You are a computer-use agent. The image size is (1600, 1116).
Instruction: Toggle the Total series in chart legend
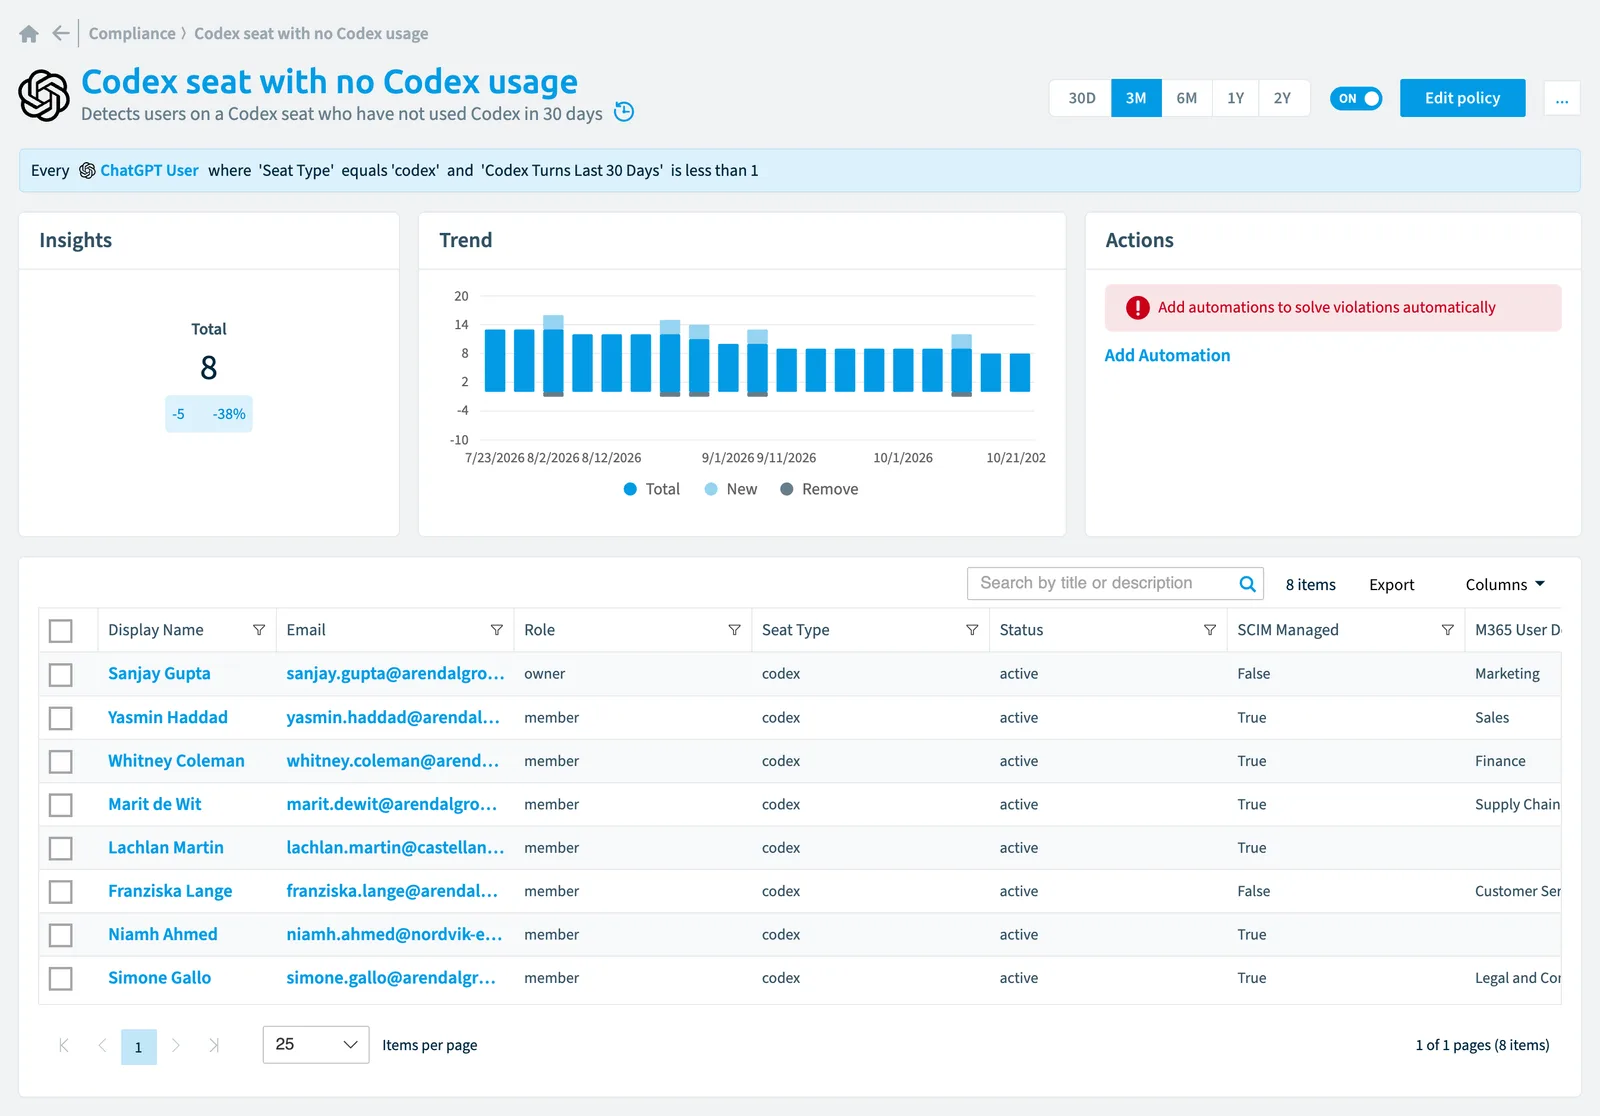click(x=652, y=489)
